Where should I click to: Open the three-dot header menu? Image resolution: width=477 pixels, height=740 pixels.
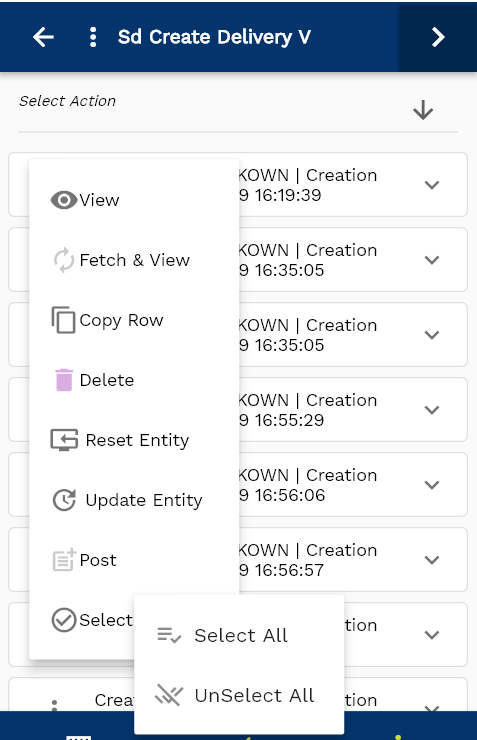[x=93, y=37]
